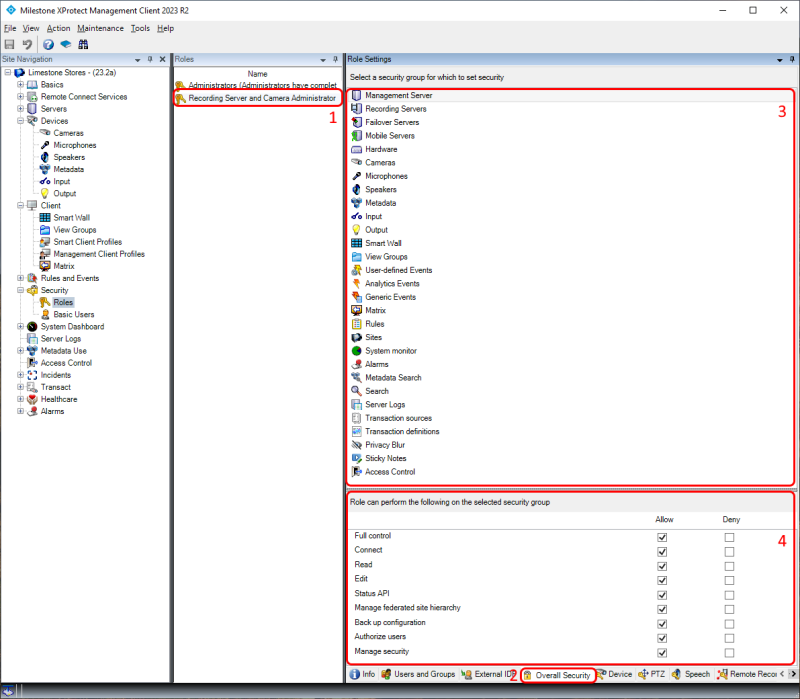Select Recording Servers security group
Screen dimensions: 800x699
(395, 109)
